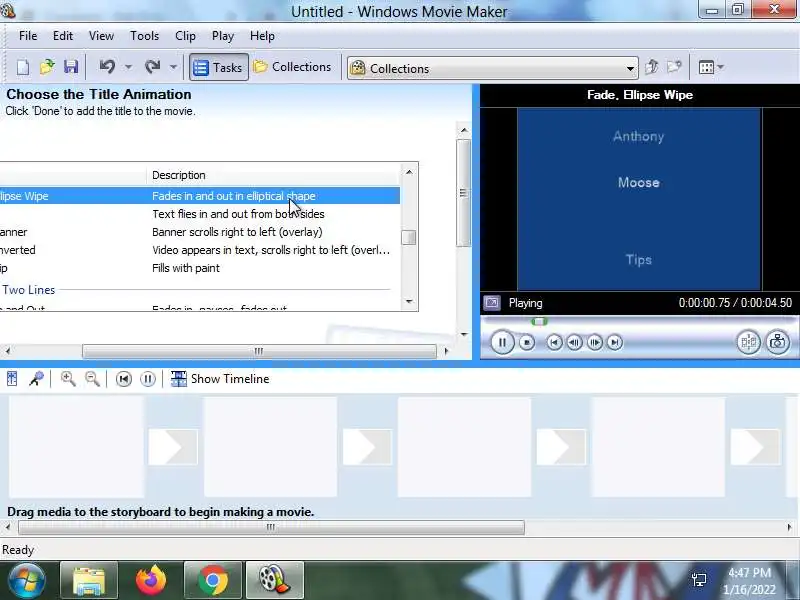Image resolution: width=800 pixels, height=600 pixels.
Task: Click the animation list scroll down arrow
Action: [x=409, y=302]
